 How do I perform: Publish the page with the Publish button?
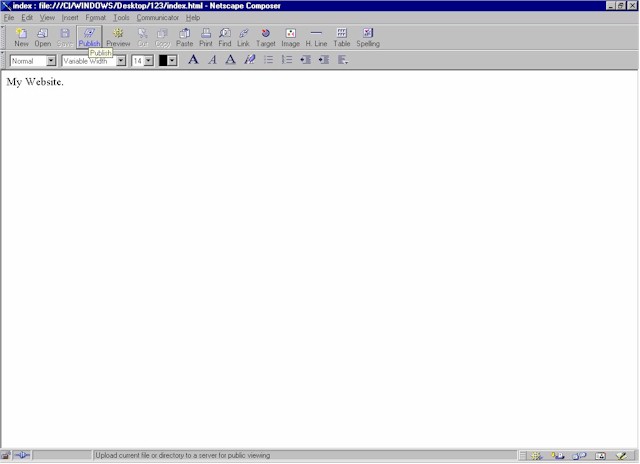(89, 38)
